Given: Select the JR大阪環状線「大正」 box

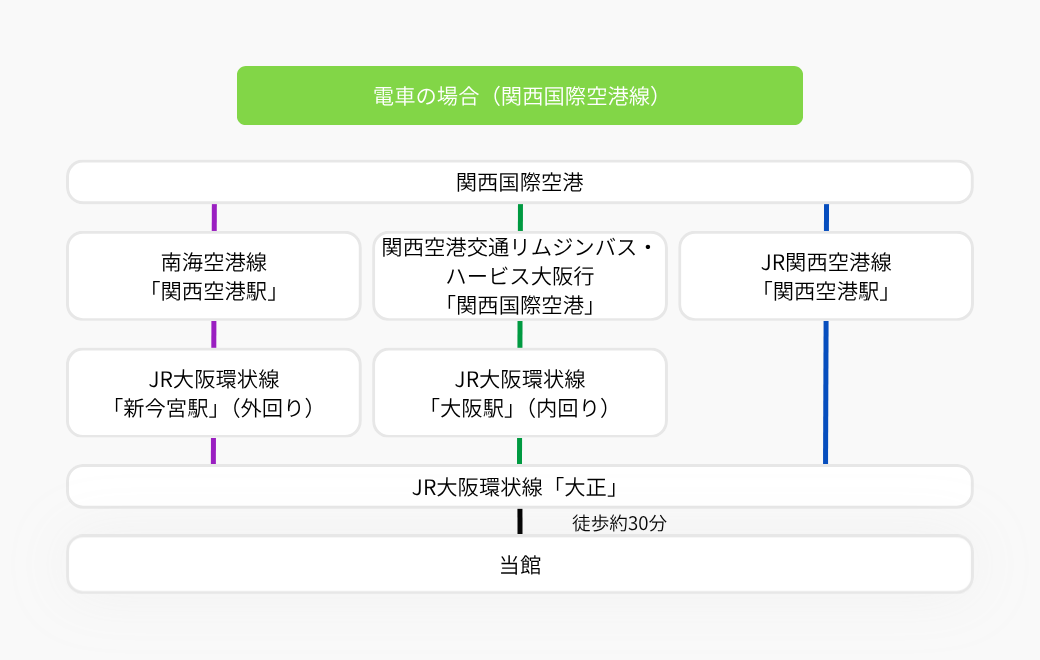Looking at the screenshot, I should [x=519, y=487].
